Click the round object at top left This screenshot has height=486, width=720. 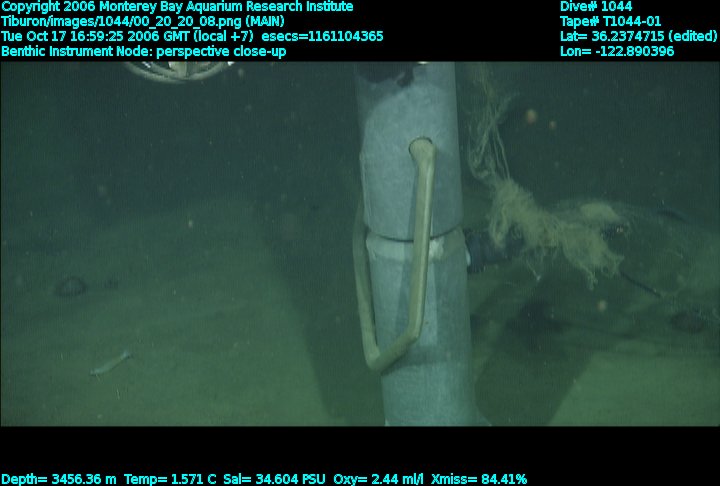[x=175, y=69]
